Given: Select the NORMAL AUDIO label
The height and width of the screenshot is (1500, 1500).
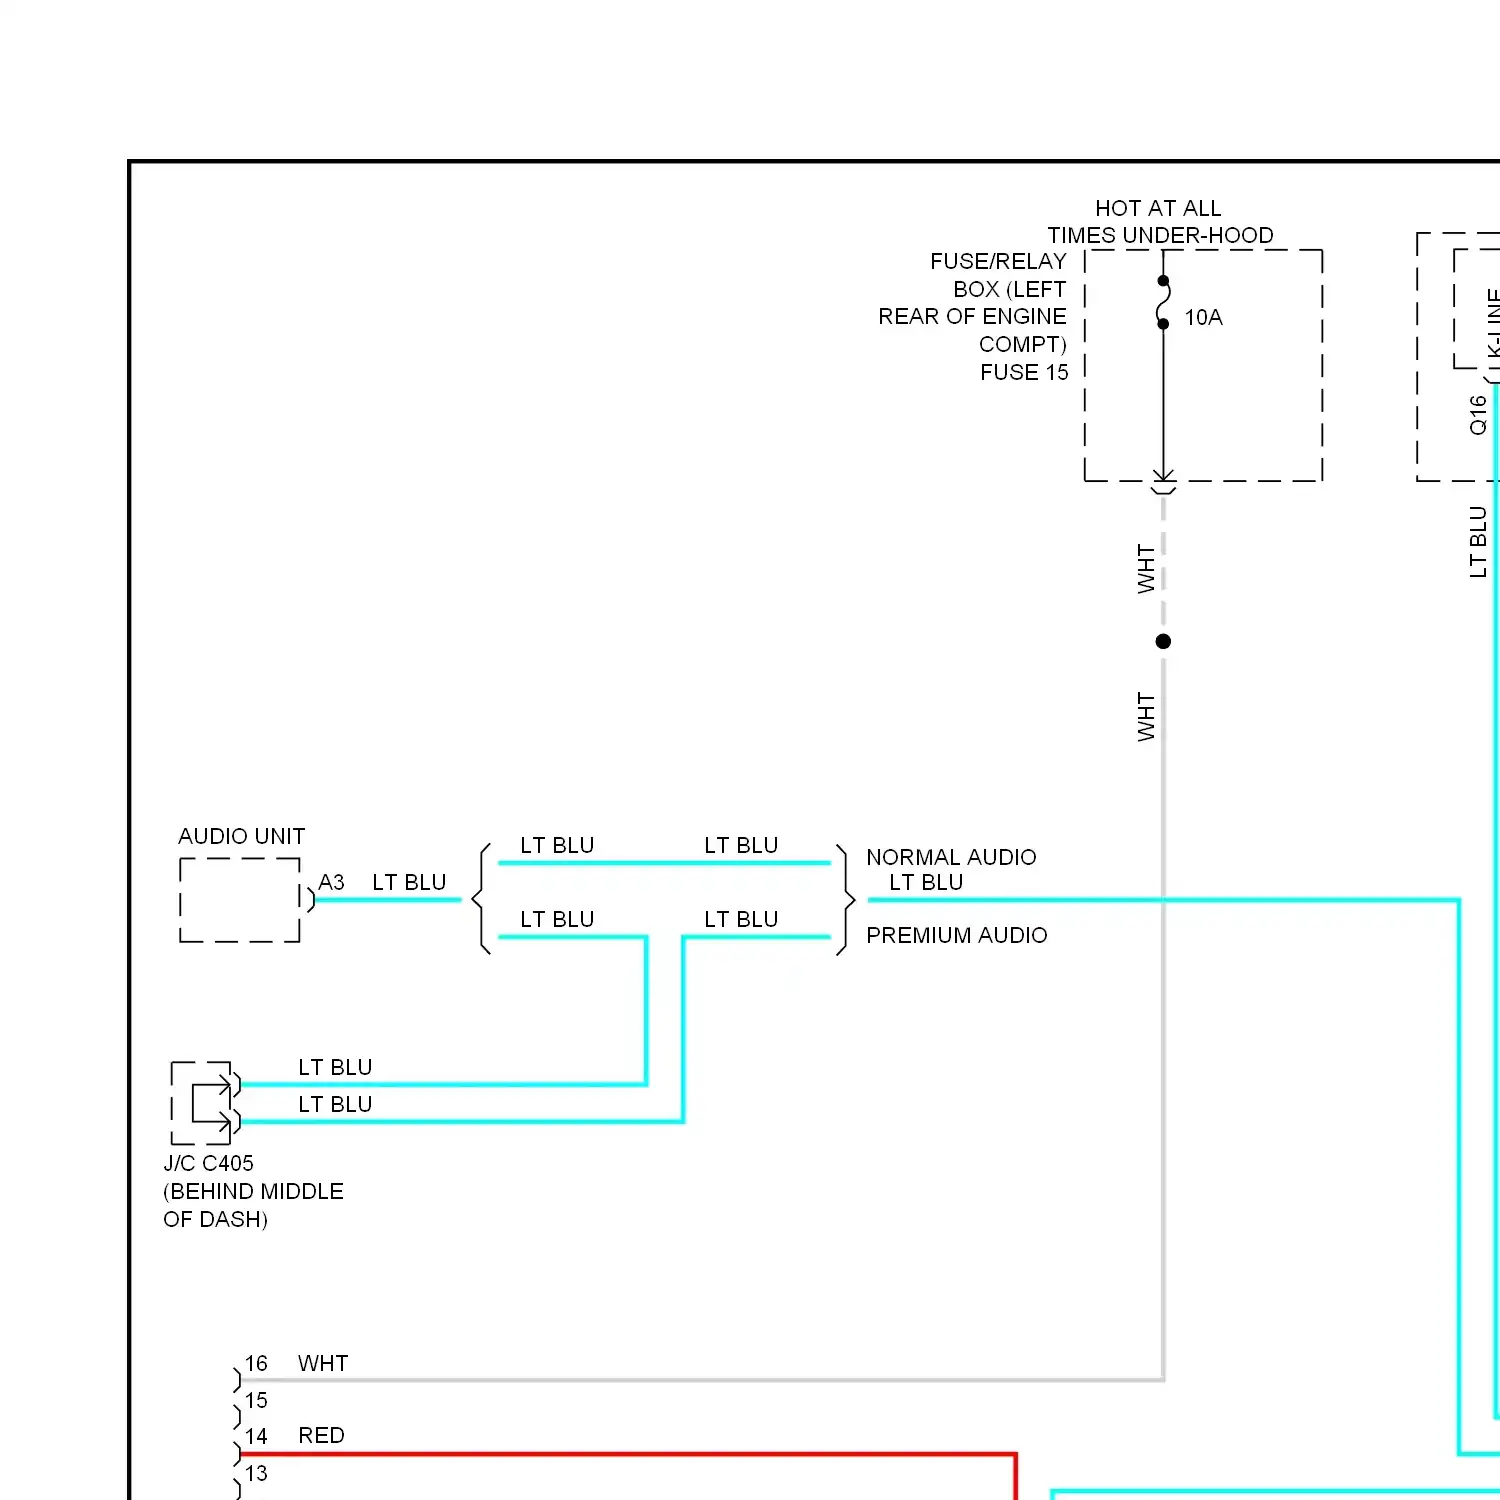Looking at the screenshot, I should coord(951,857).
